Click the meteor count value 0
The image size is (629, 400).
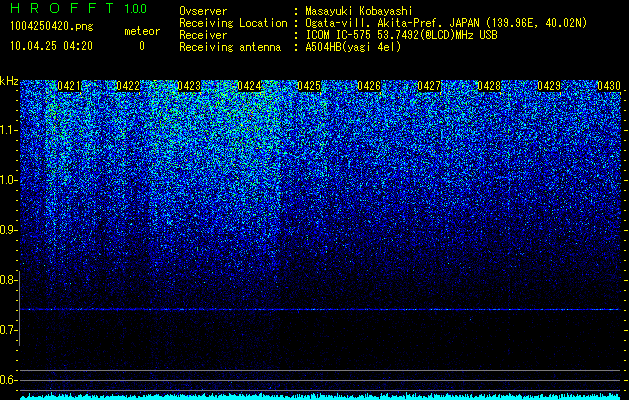pos(142,46)
